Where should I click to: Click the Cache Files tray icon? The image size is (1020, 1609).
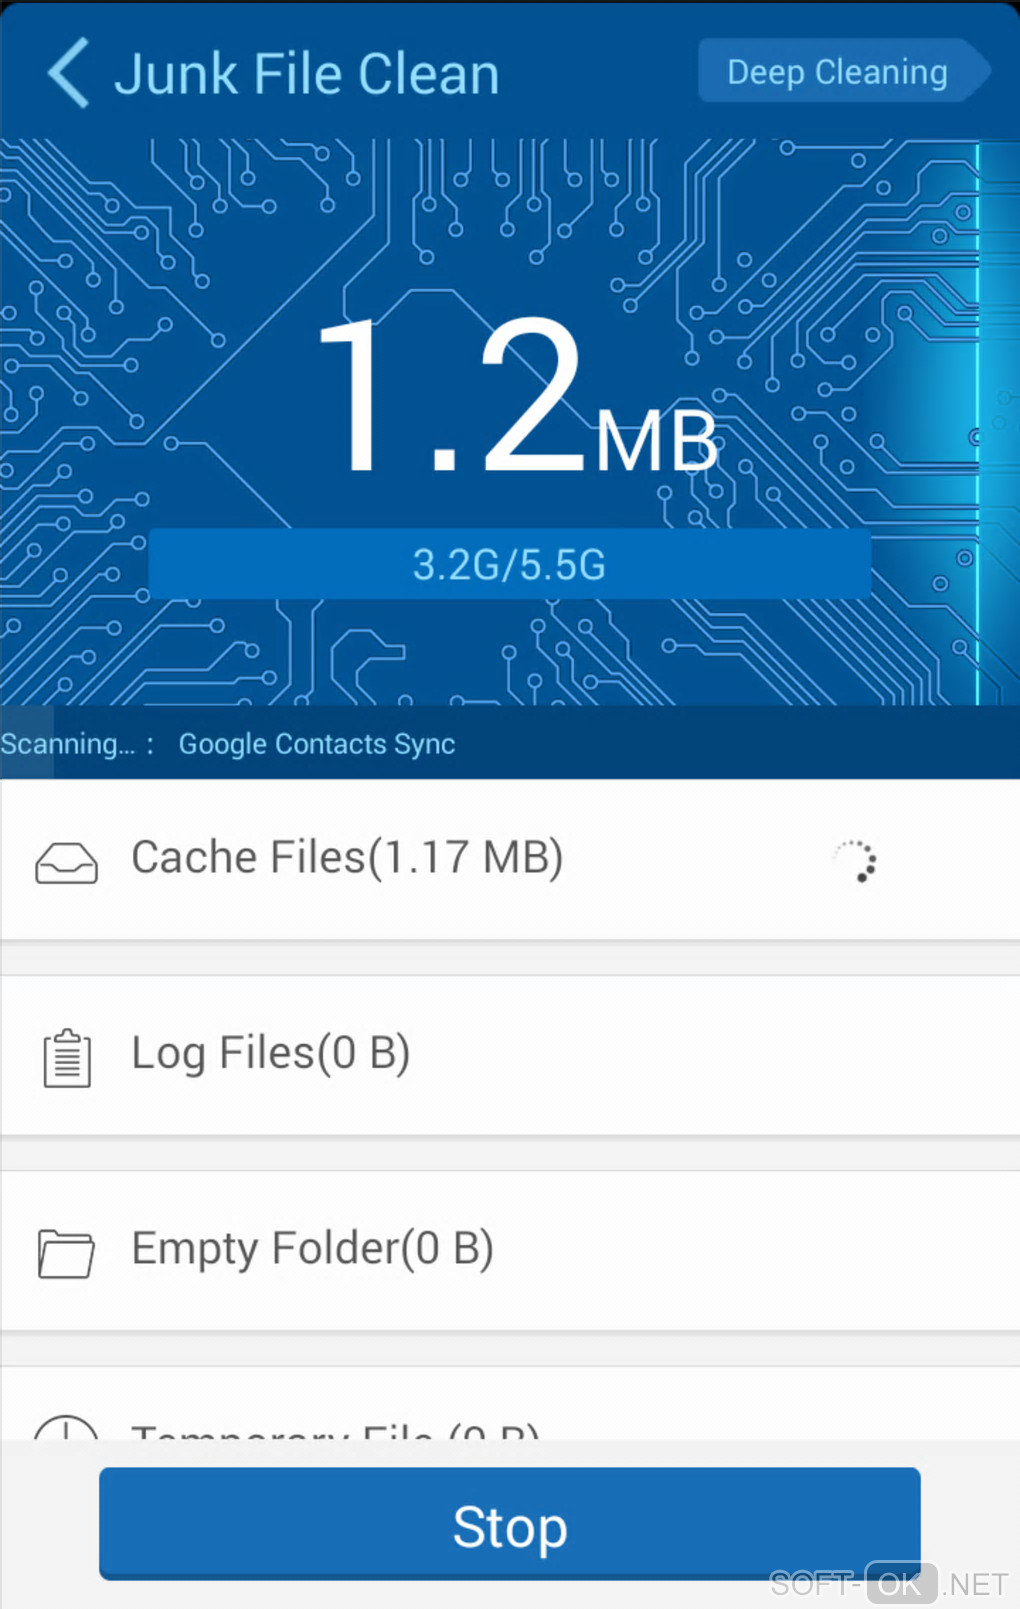[66, 862]
